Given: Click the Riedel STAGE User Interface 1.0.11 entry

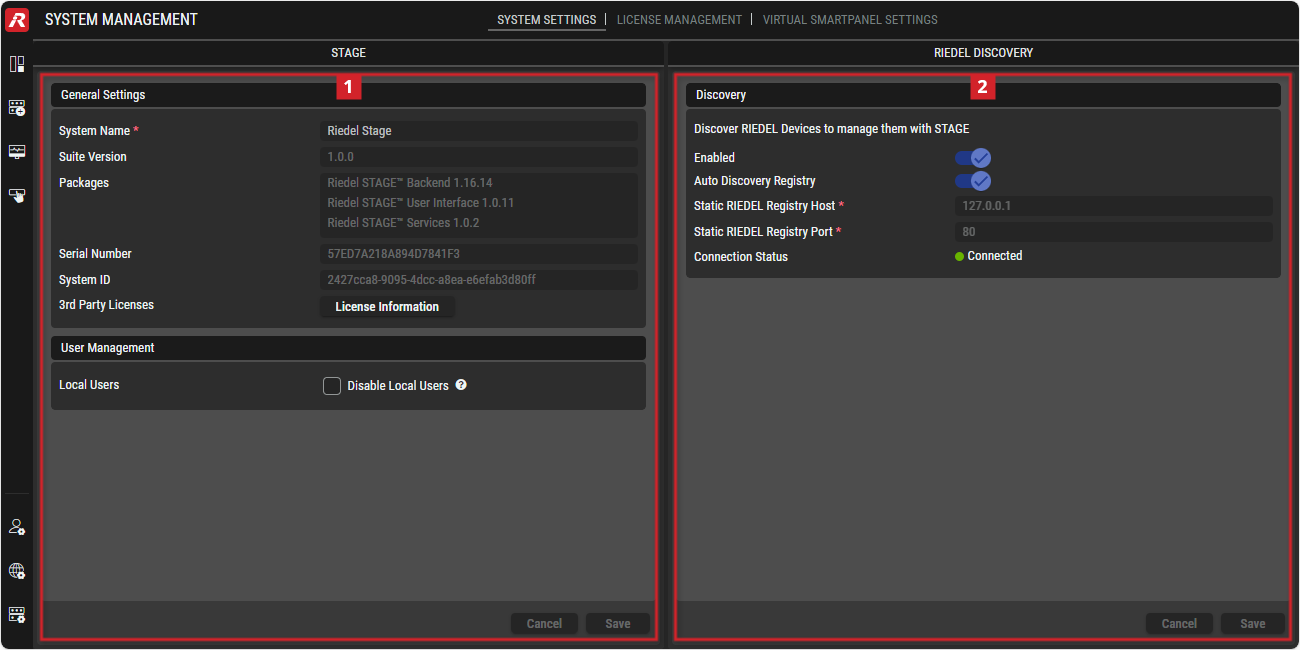Looking at the screenshot, I should tap(421, 203).
